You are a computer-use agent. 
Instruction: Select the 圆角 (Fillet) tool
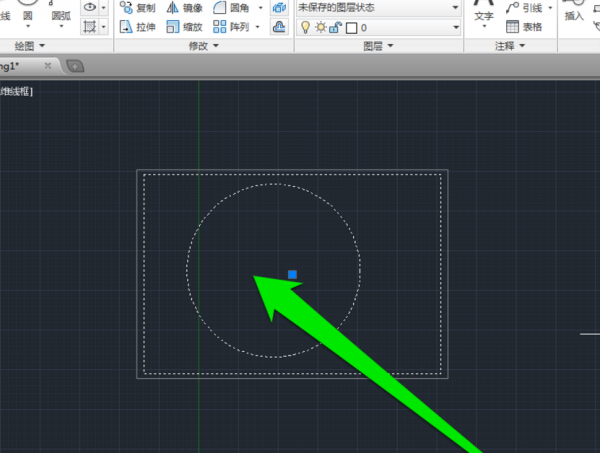pos(231,8)
